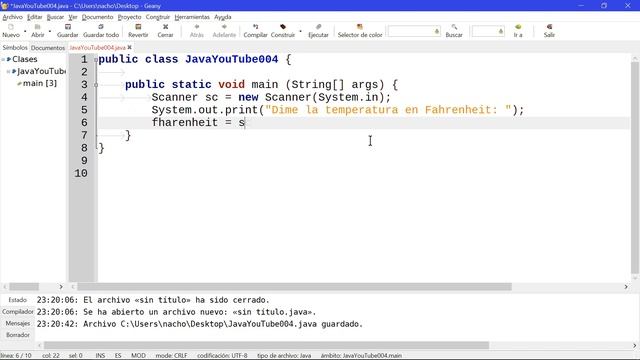Open the Construir menu
Screen dimensions: 640x360
click(x=158, y=17)
